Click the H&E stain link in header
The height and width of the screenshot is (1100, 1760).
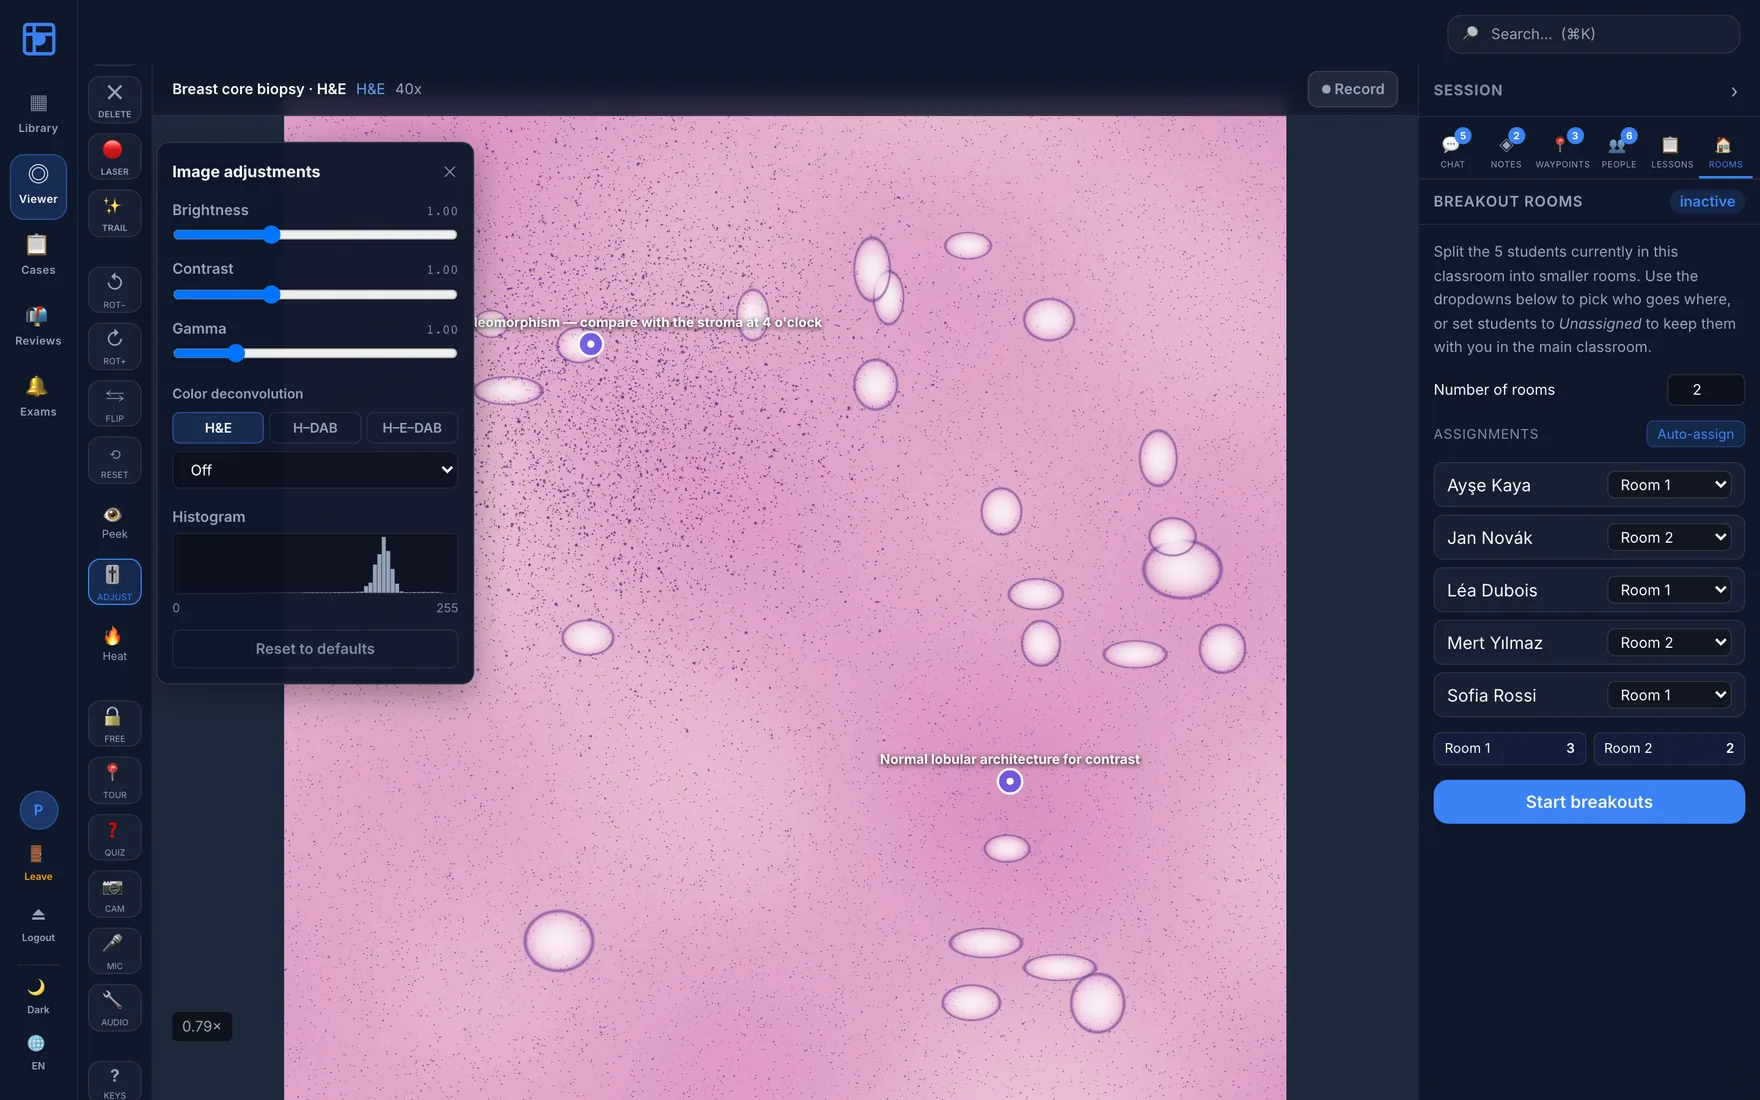370,89
